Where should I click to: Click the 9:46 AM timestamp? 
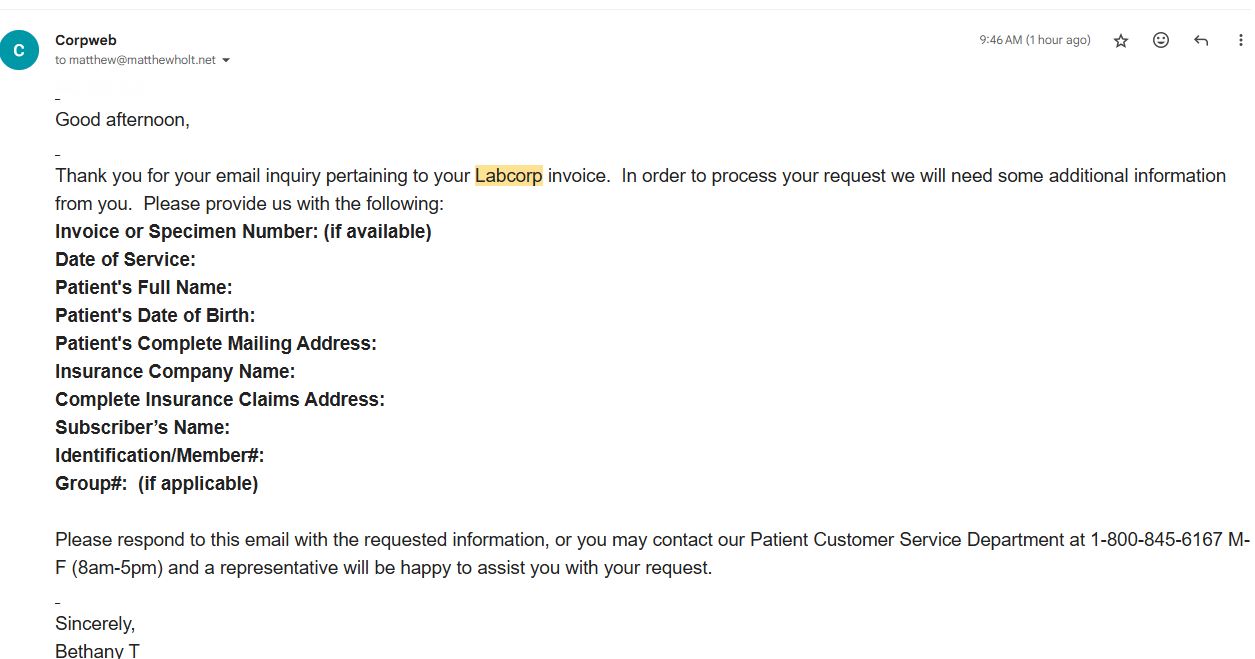click(x=1034, y=40)
